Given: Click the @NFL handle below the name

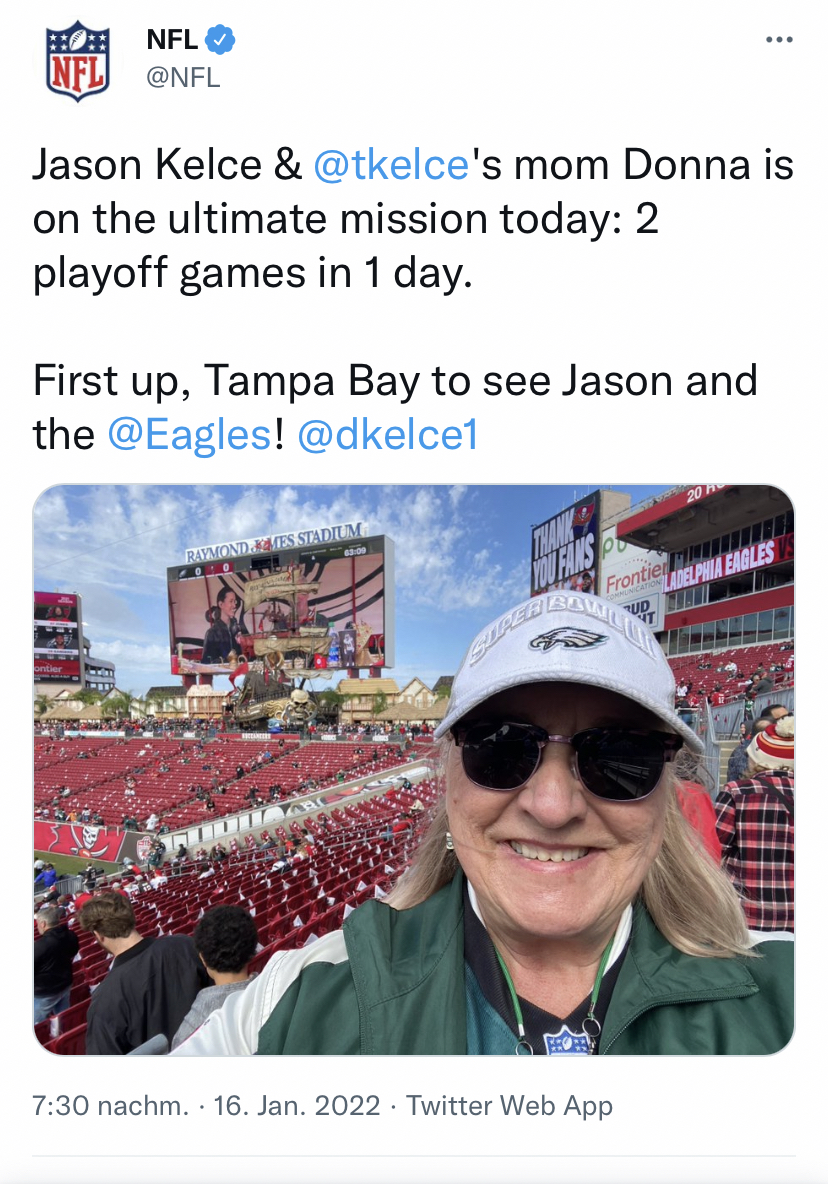Looking at the screenshot, I should pos(183,77).
